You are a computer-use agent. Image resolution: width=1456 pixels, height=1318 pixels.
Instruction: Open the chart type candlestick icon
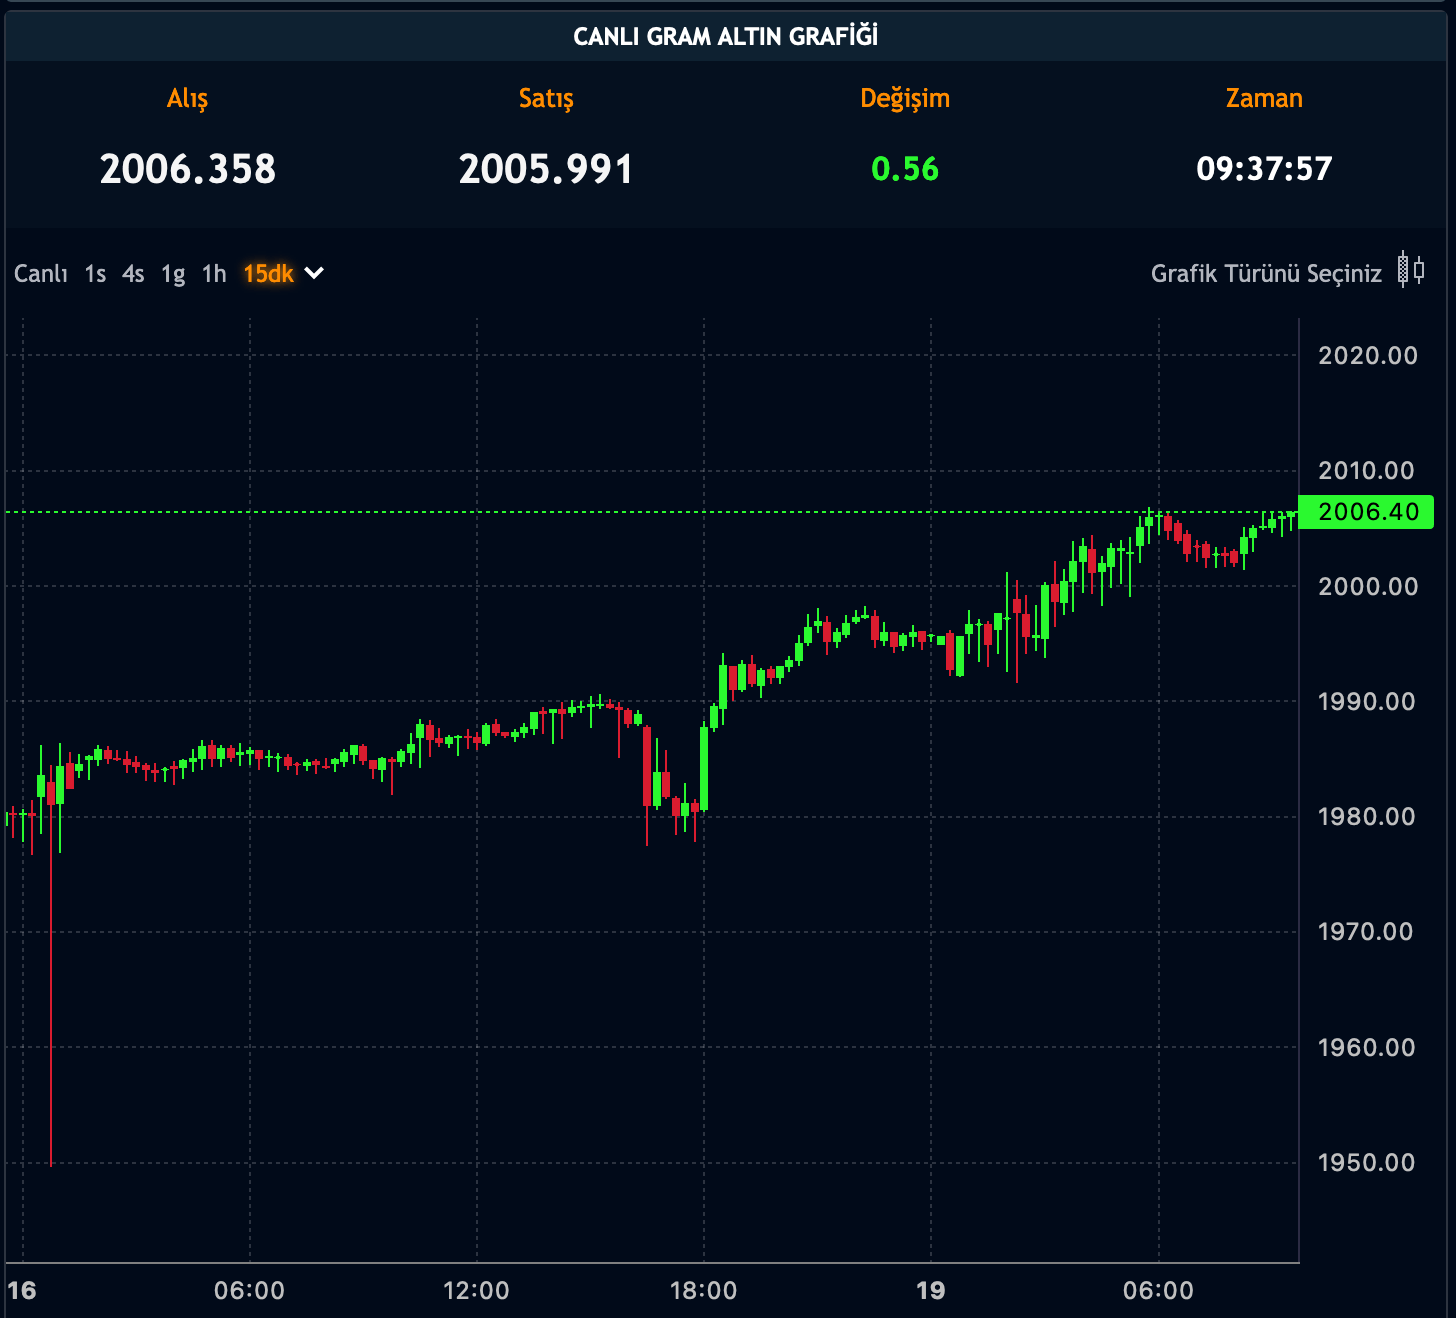(1411, 270)
